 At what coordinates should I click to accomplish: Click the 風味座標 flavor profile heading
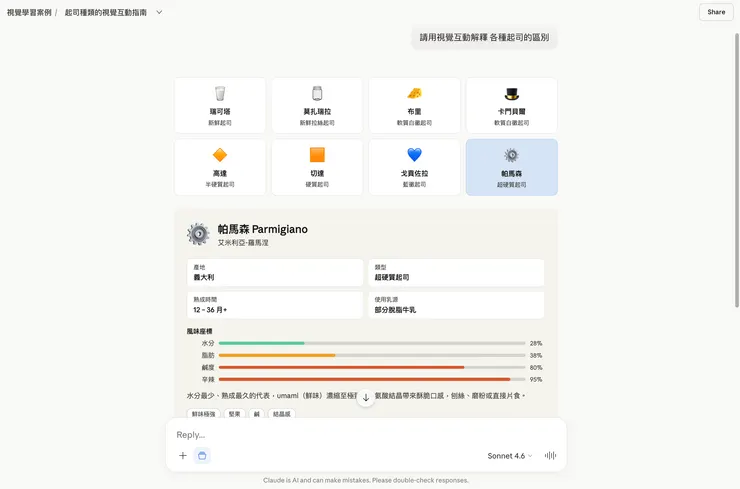click(200, 331)
